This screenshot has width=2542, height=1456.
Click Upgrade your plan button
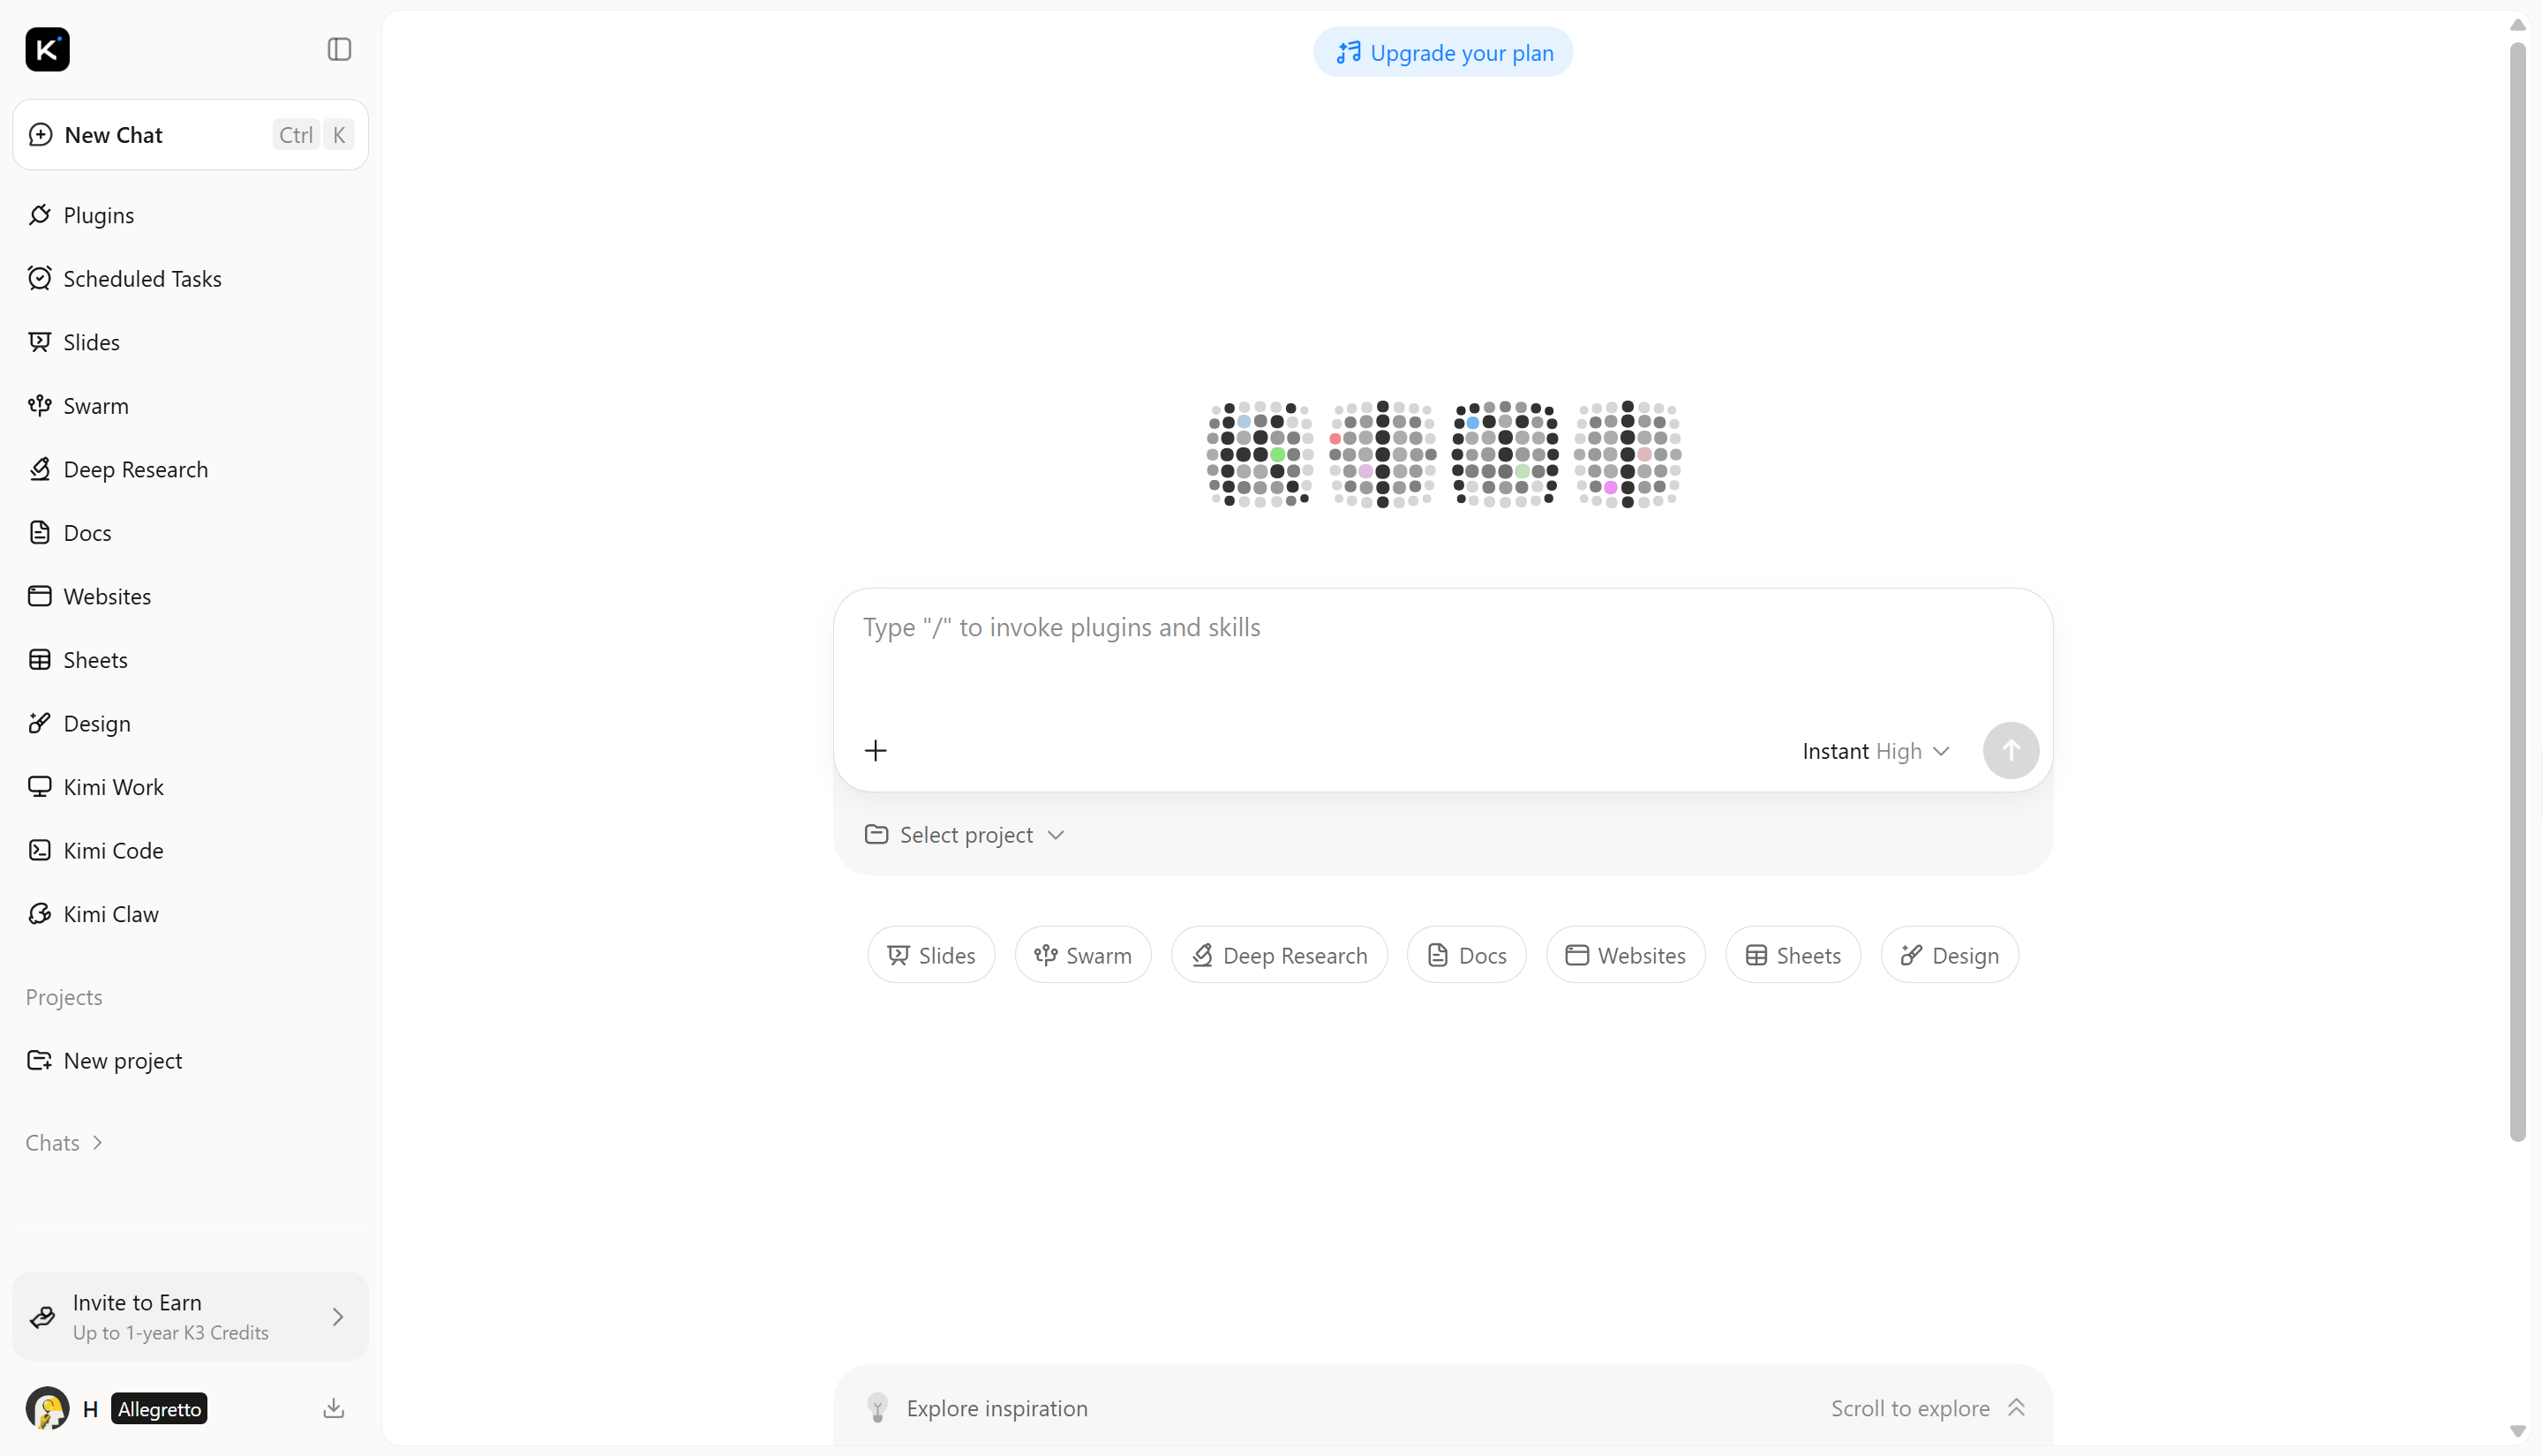(x=1442, y=52)
